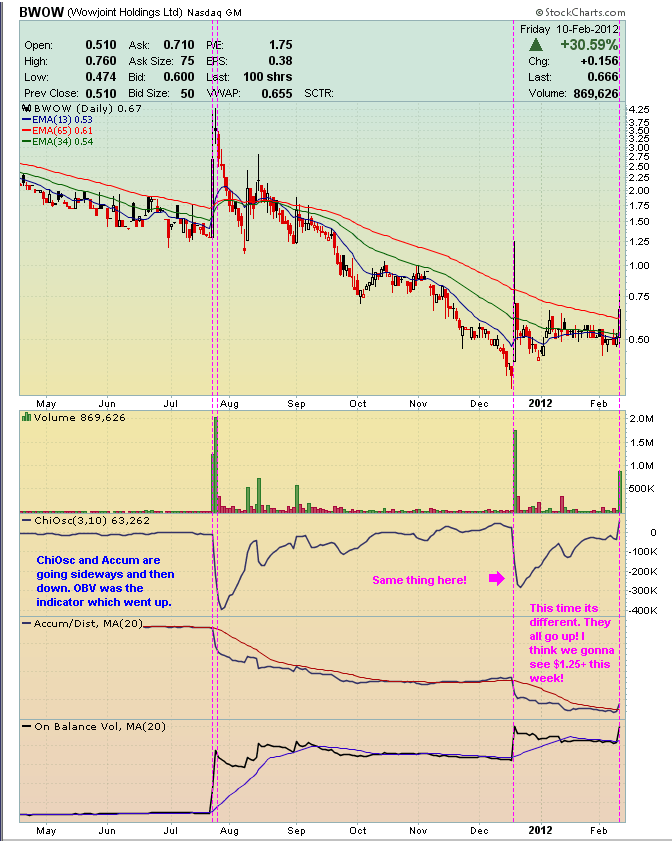Image resolution: width=672 pixels, height=841 pixels.
Task: Click the candlestick icon beside BWOW (Daily)
Action: [x=26, y=109]
